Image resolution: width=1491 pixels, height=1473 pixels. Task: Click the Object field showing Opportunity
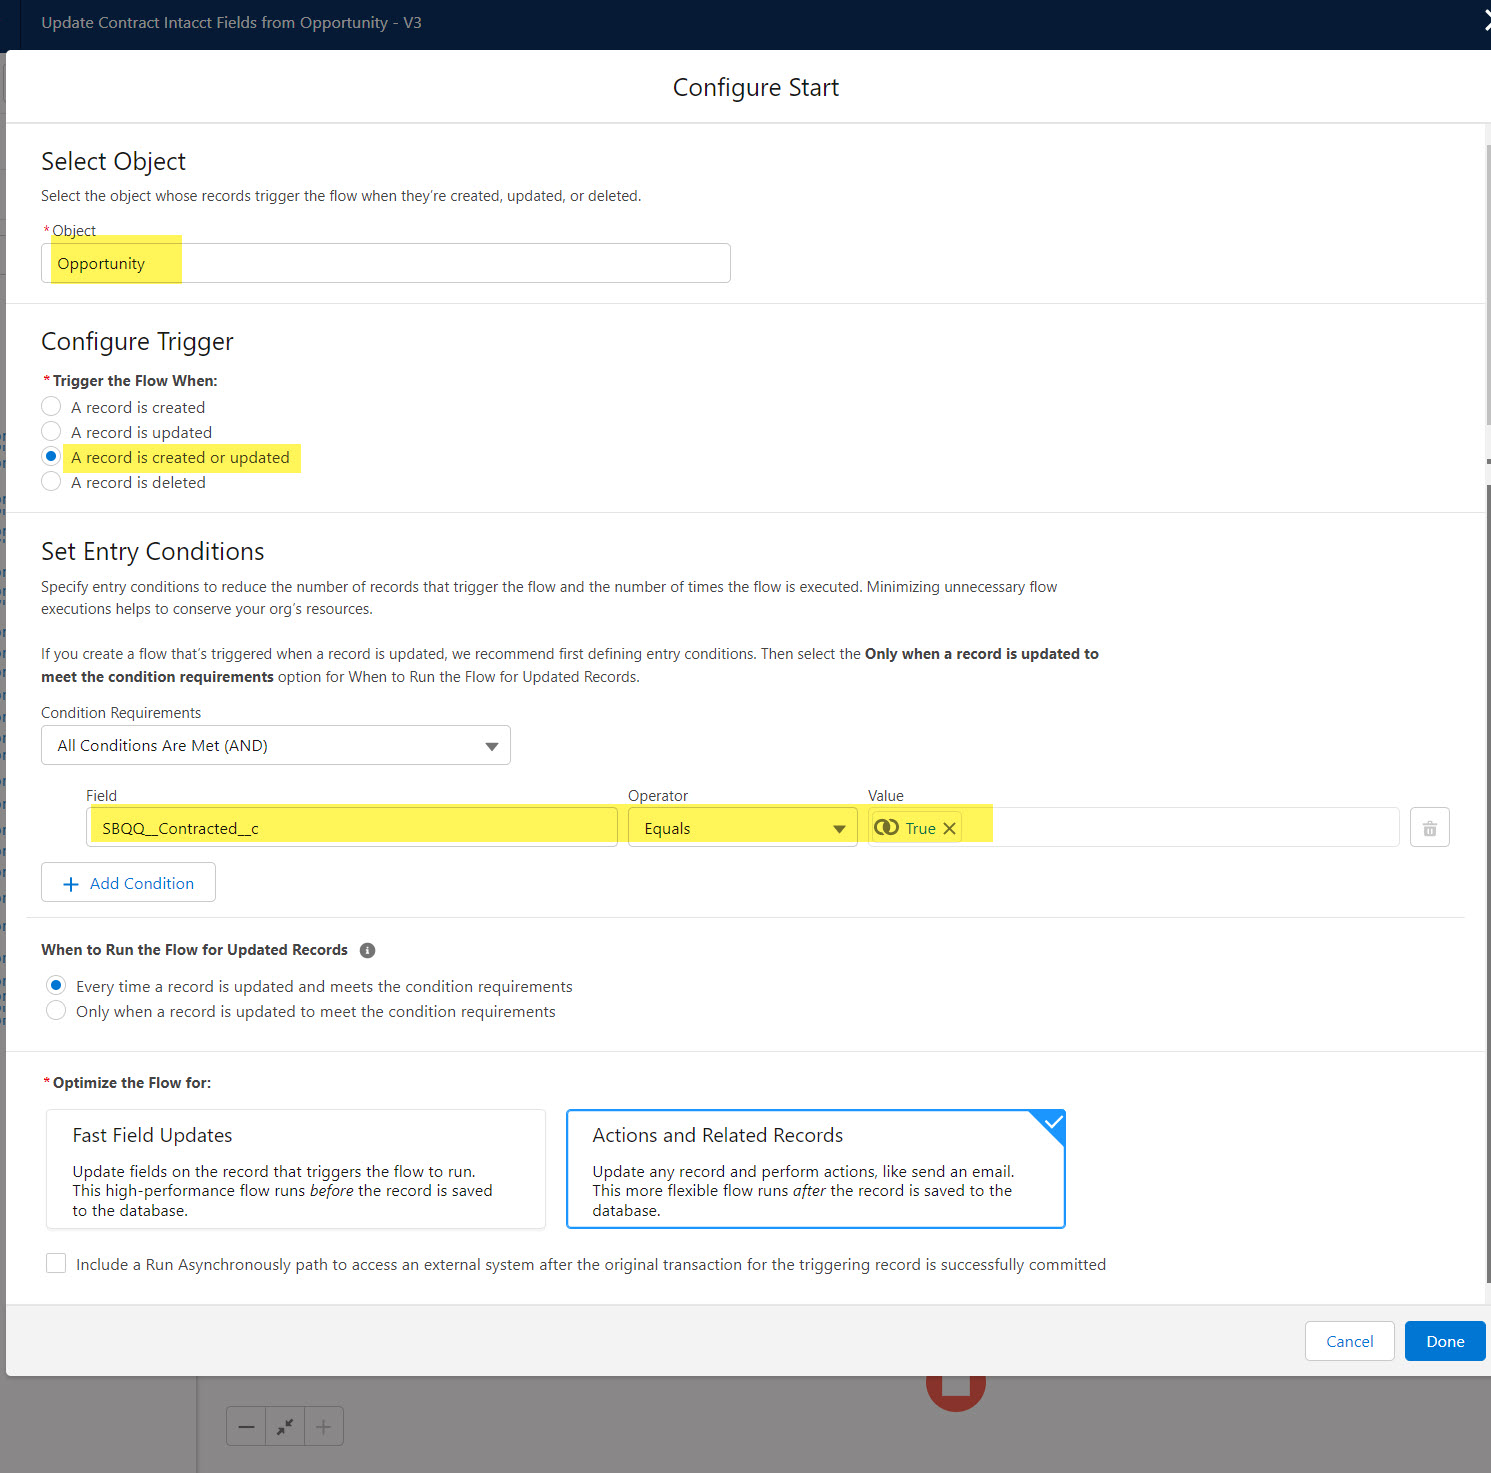385,264
